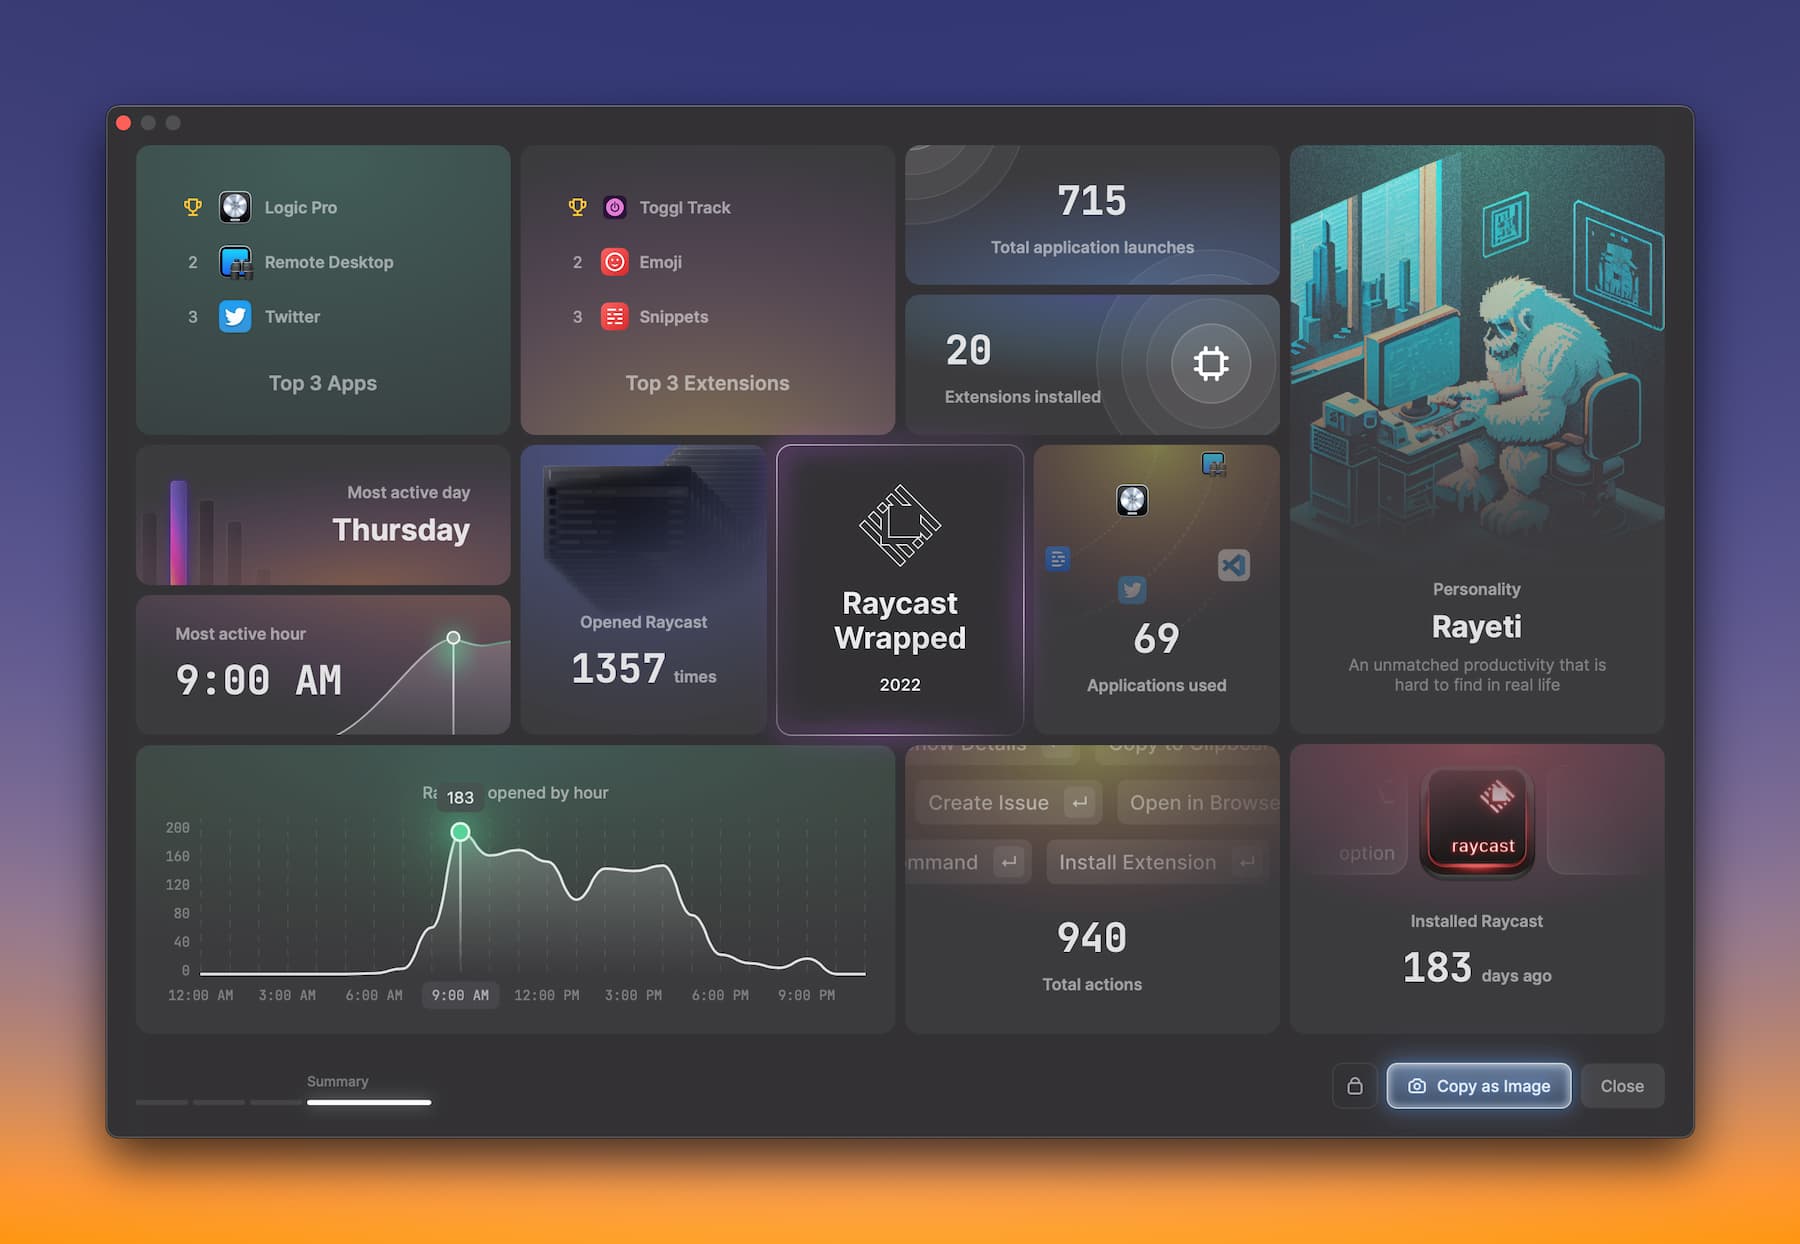Click the Top 3 Extensions heading
Screen dimensions: 1800x1244
coord(707,383)
